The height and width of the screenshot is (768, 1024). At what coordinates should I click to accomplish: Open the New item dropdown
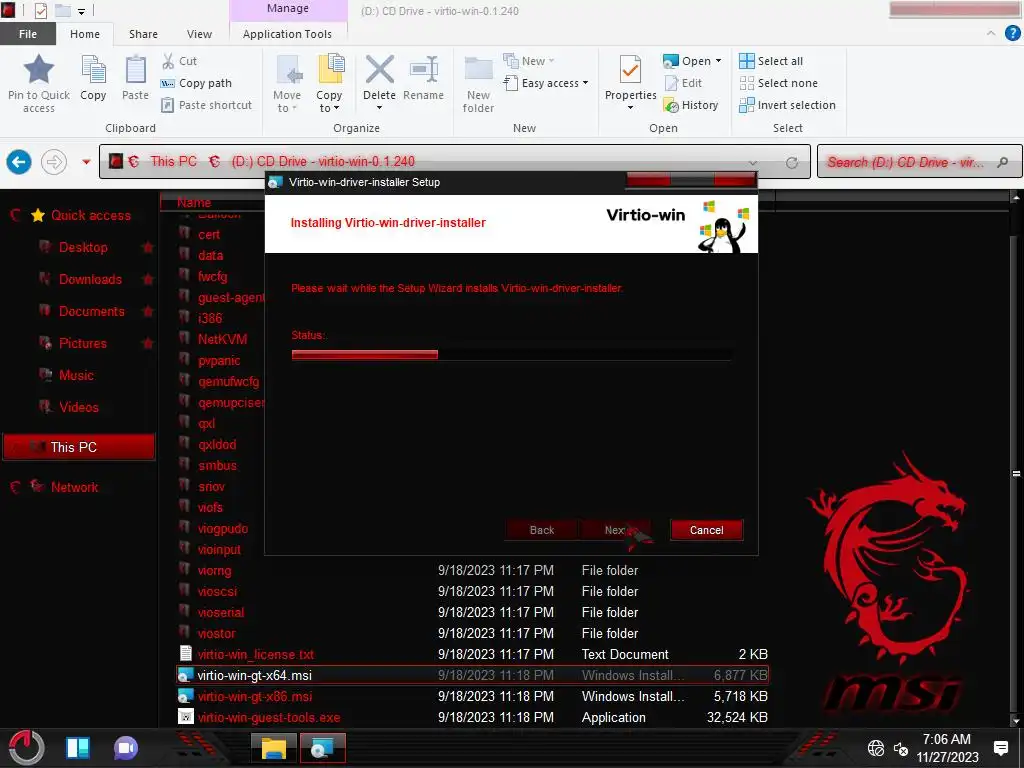tap(529, 61)
